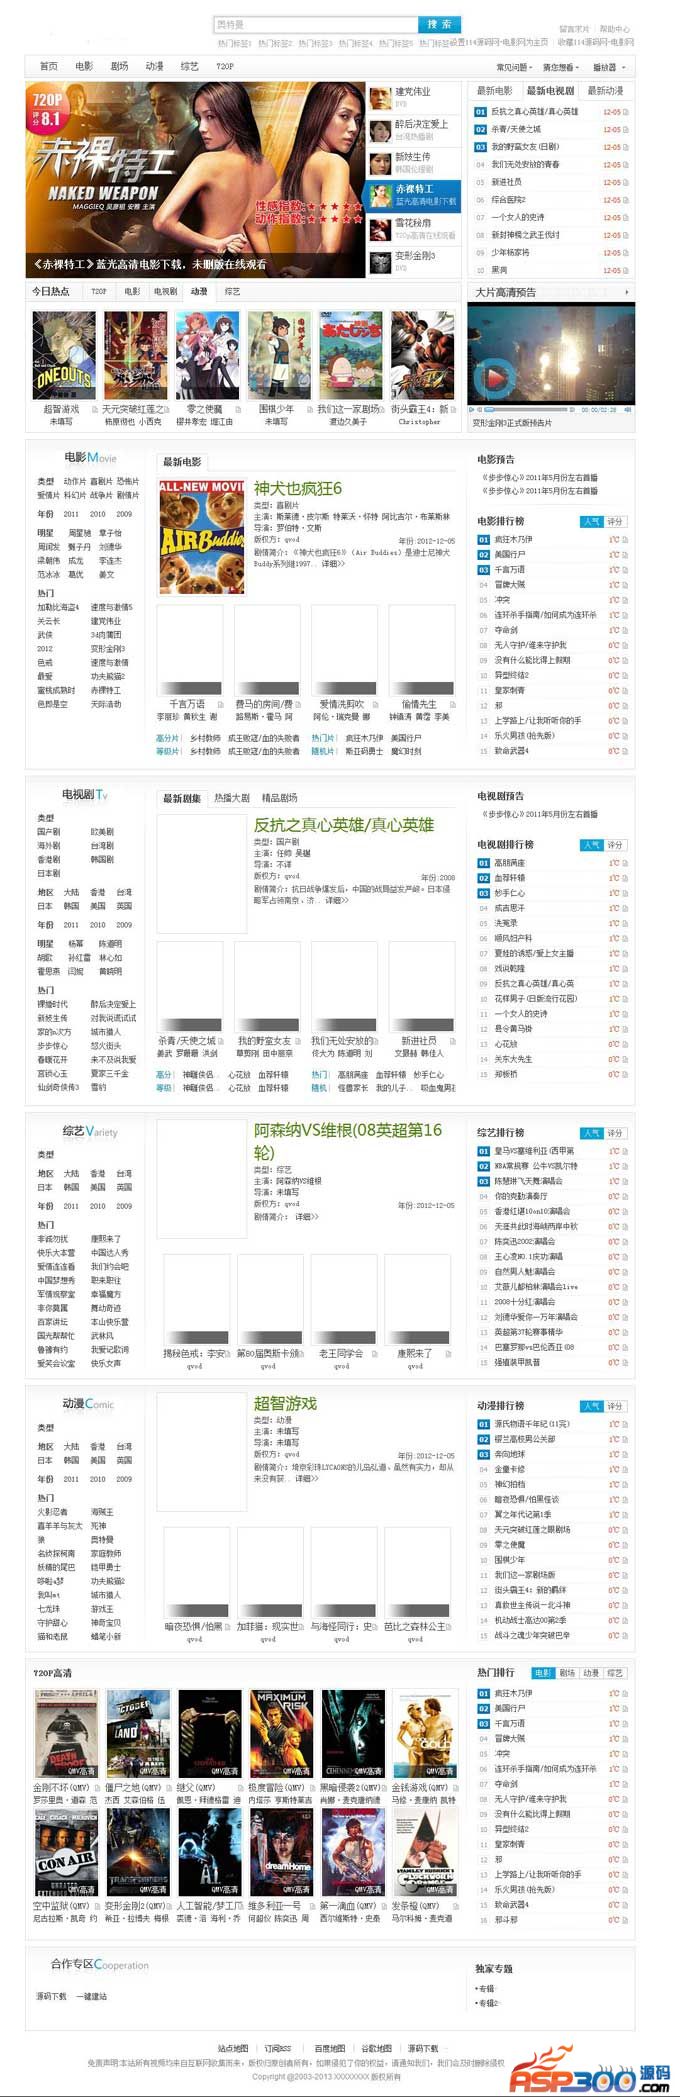680x2097 pixels.
Task: Open 千言万语 movie in the 最新电影 row
Action: (x=189, y=648)
